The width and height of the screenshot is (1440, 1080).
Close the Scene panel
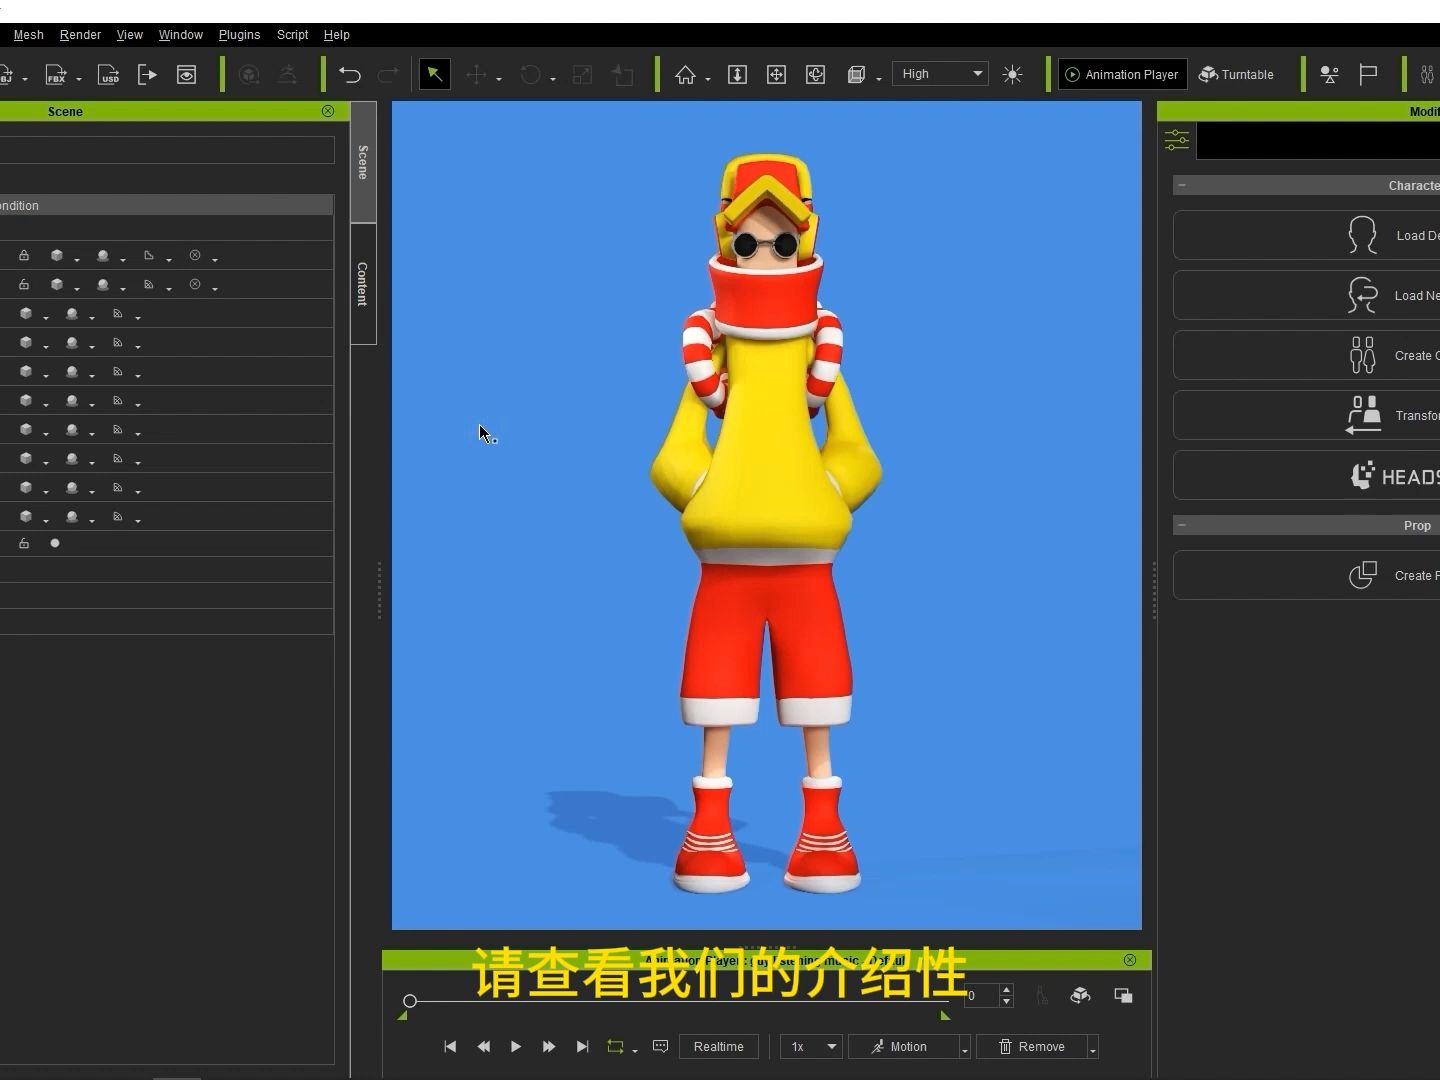click(x=328, y=111)
